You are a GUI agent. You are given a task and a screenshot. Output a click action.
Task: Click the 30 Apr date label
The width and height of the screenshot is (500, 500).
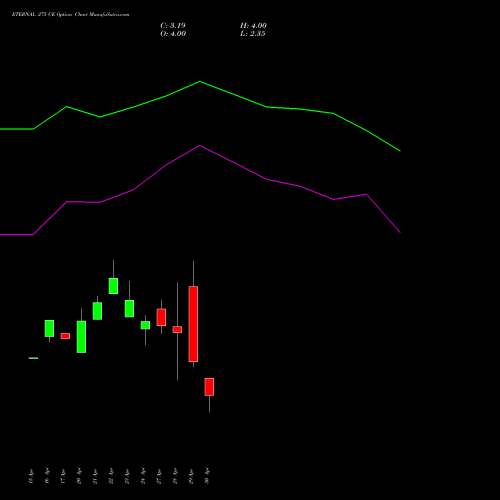coord(207,476)
